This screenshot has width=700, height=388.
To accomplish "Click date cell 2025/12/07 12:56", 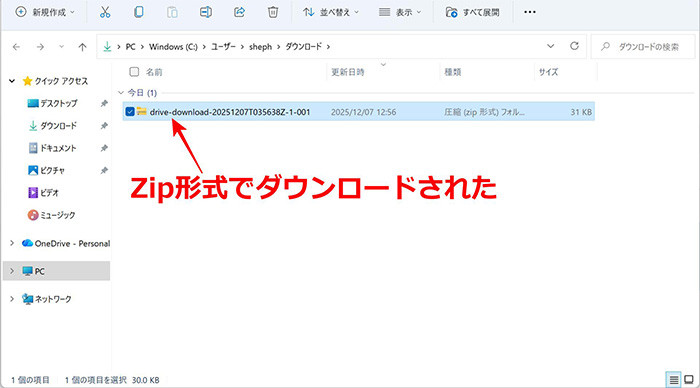I will [x=363, y=112].
